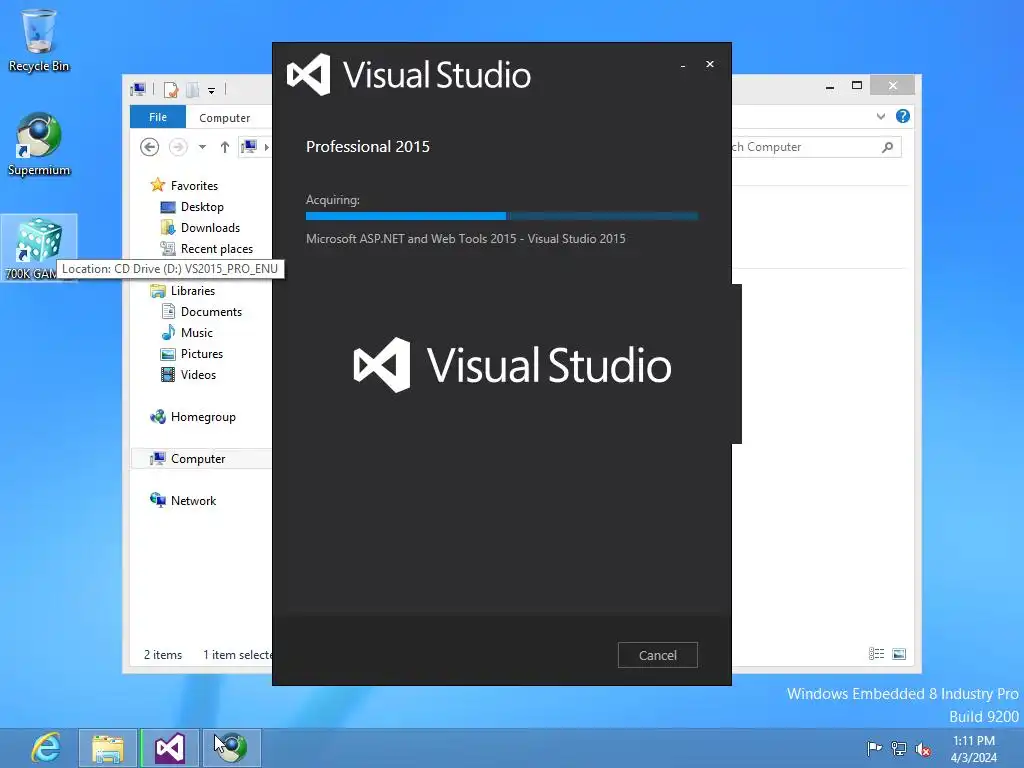Select Favorites in navigation pane
This screenshot has width=1024, height=768.
point(194,185)
